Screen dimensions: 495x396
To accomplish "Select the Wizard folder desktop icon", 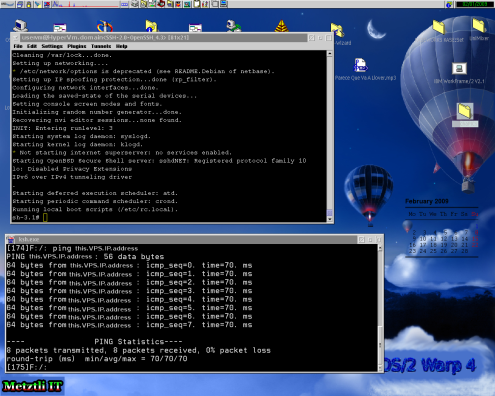I will tap(338, 31).
